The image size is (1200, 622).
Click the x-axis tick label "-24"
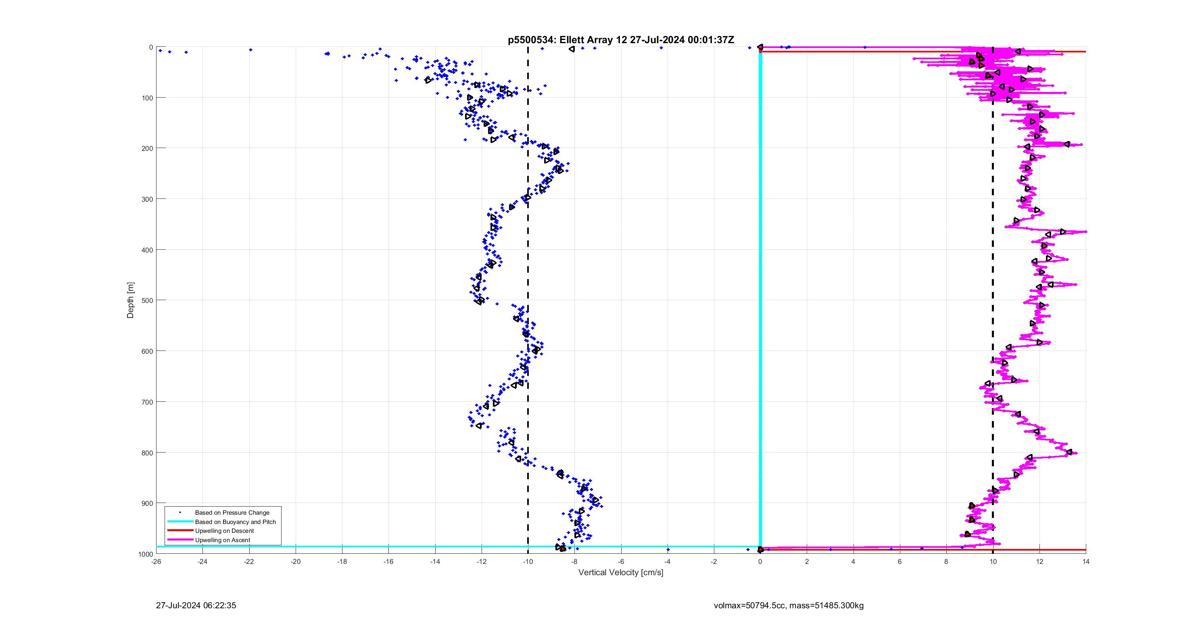click(203, 561)
